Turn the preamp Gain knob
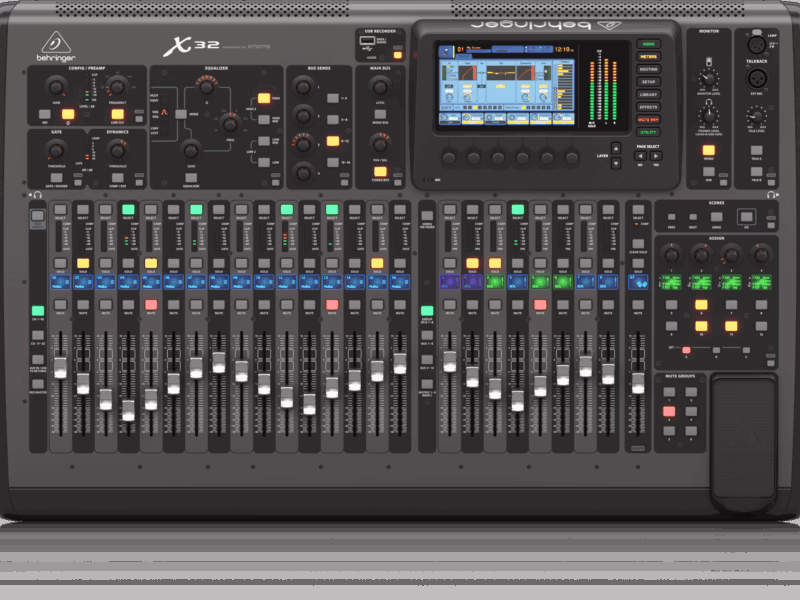Viewport: 800px width, 600px height. click(x=56, y=87)
